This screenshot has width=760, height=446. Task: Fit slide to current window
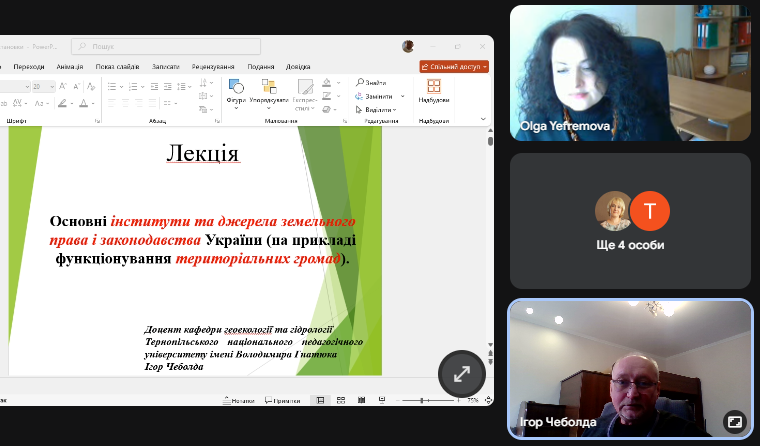pyautogui.click(x=488, y=400)
